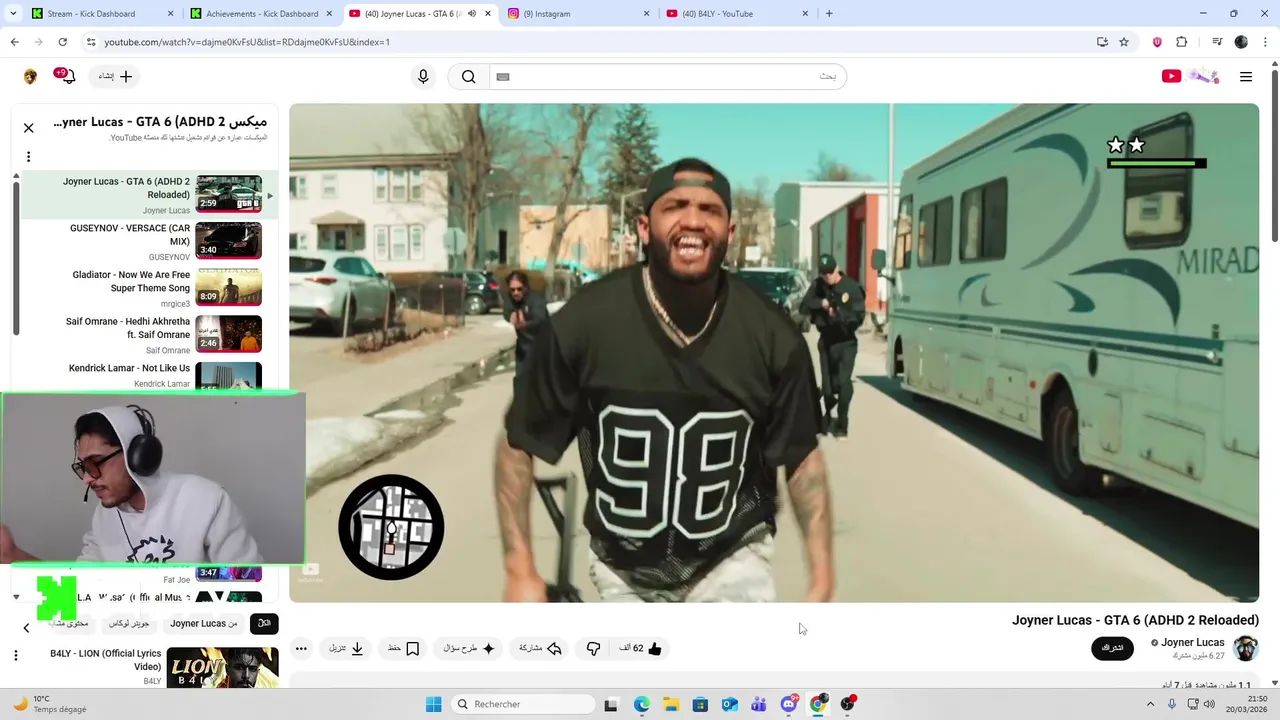1280x720 pixels.
Task: Reload the page
Action: click(x=62, y=42)
